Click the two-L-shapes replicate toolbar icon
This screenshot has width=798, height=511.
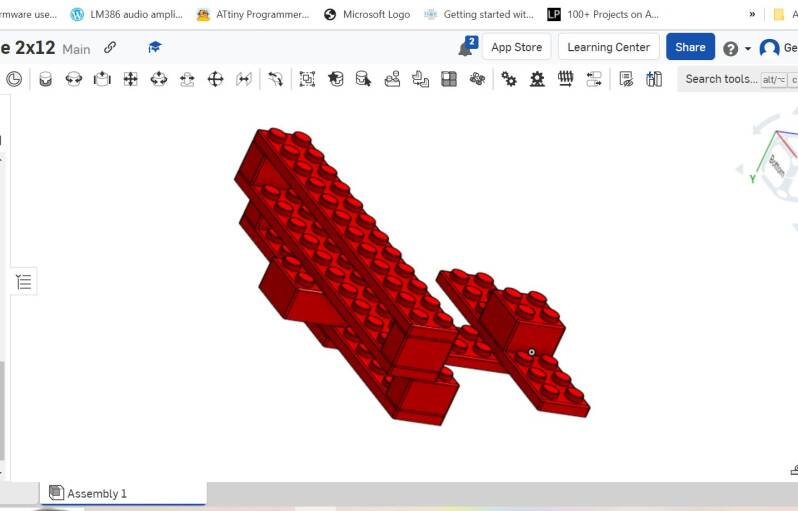pyautogui.click(x=420, y=79)
